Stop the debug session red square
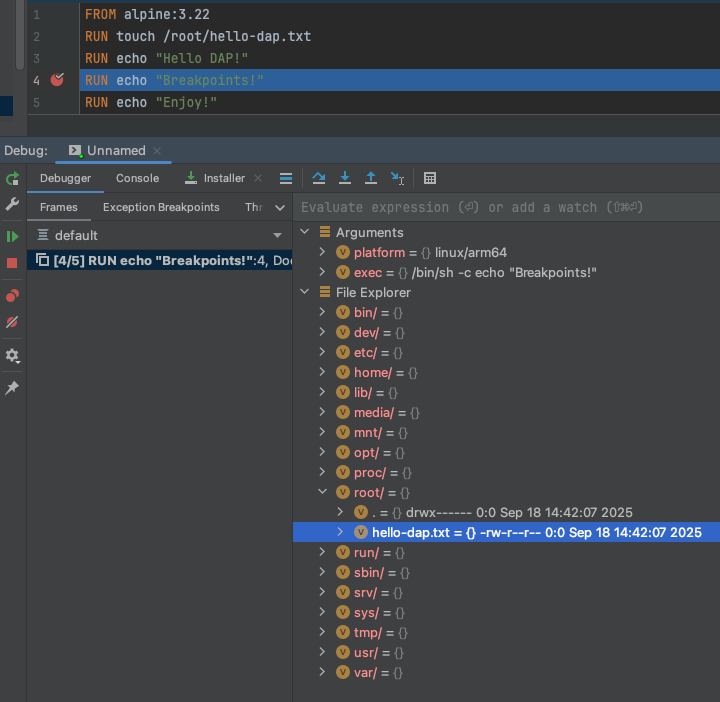 (12, 263)
